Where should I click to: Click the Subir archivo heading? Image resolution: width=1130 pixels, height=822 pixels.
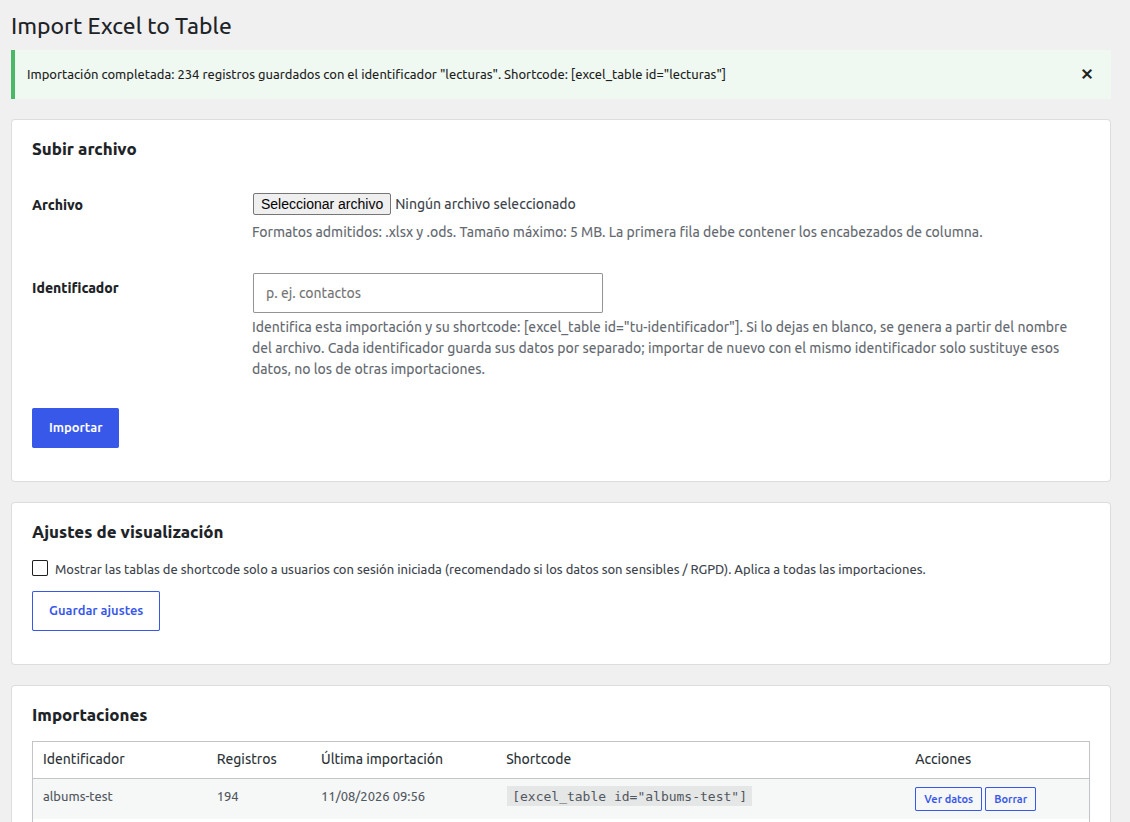coord(84,149)
